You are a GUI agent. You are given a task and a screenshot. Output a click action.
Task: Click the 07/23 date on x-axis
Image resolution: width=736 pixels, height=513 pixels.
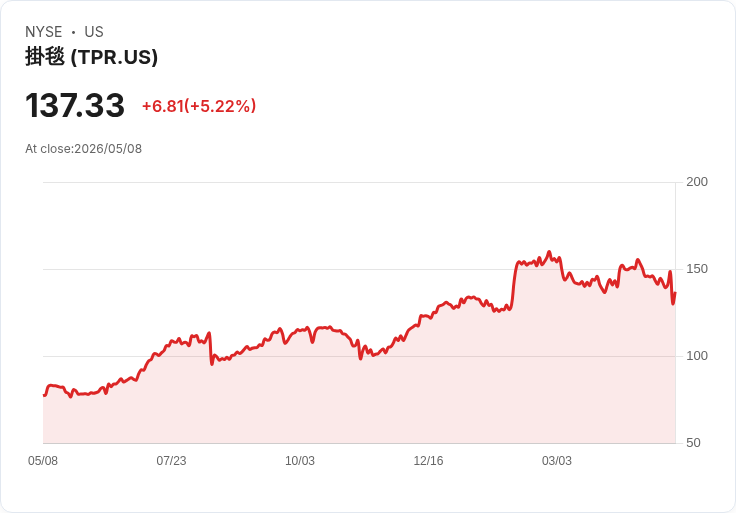pos(171,461)
